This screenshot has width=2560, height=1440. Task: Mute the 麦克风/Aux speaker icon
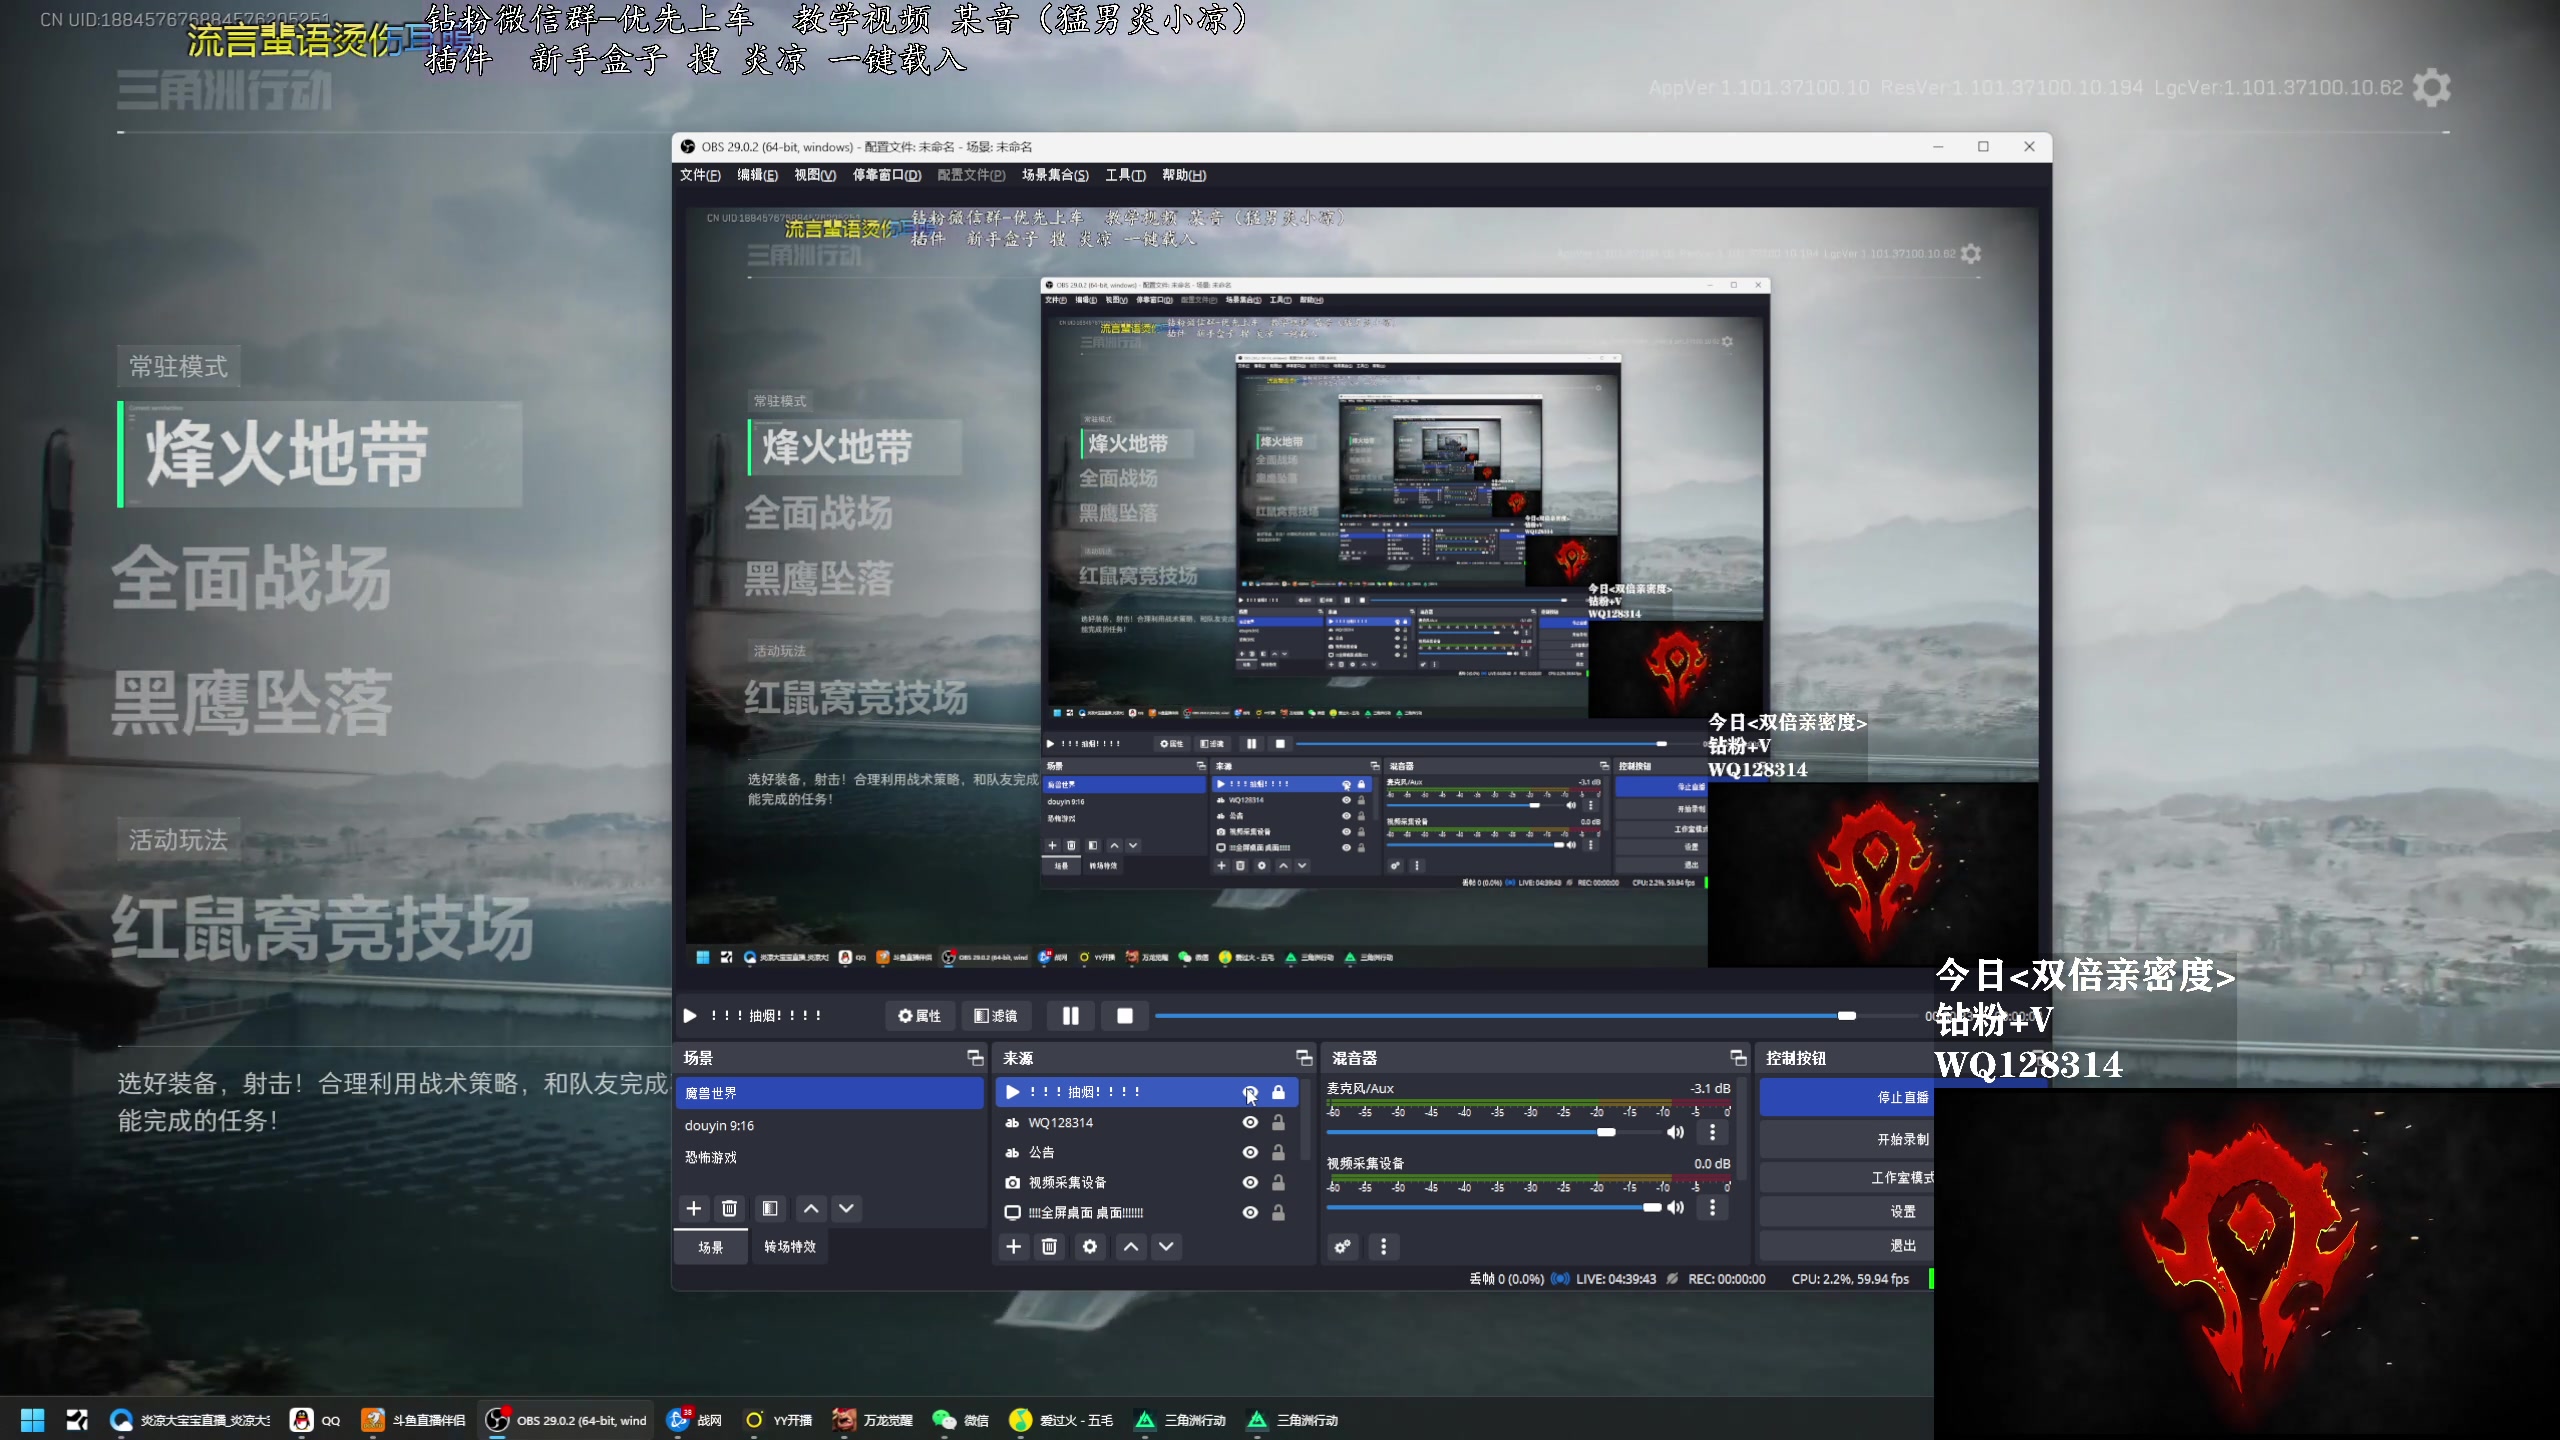(x=1676, y=1132)
